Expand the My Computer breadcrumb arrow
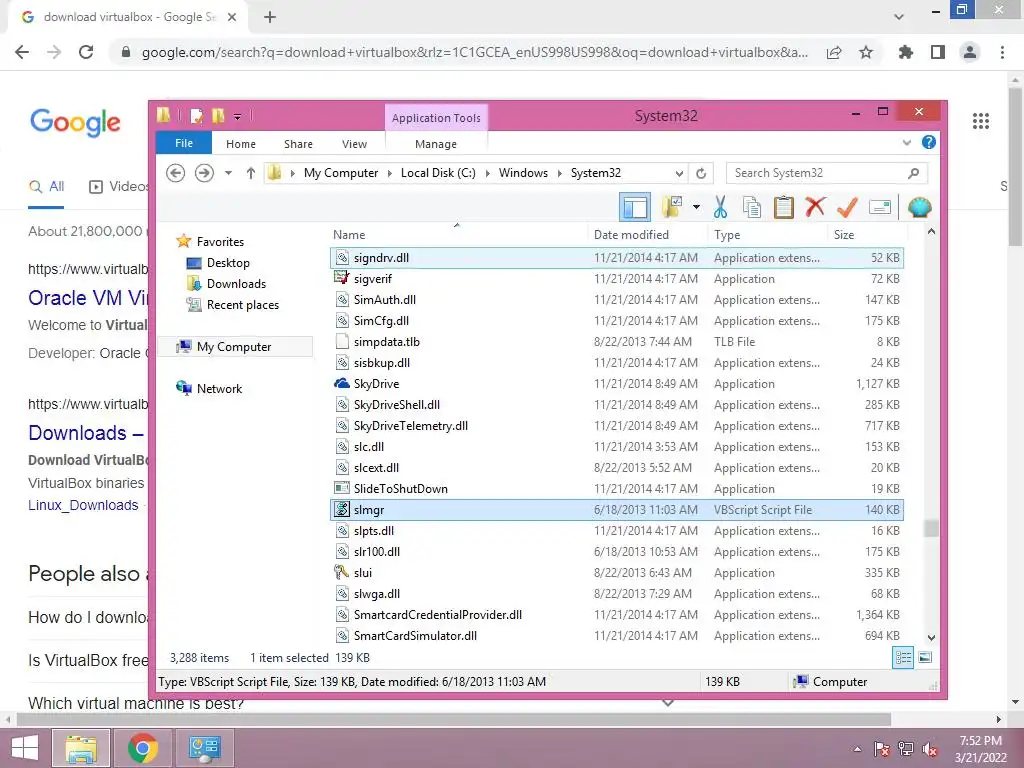The height and width of the screenshot is (768, 1024). click(389, 173)
